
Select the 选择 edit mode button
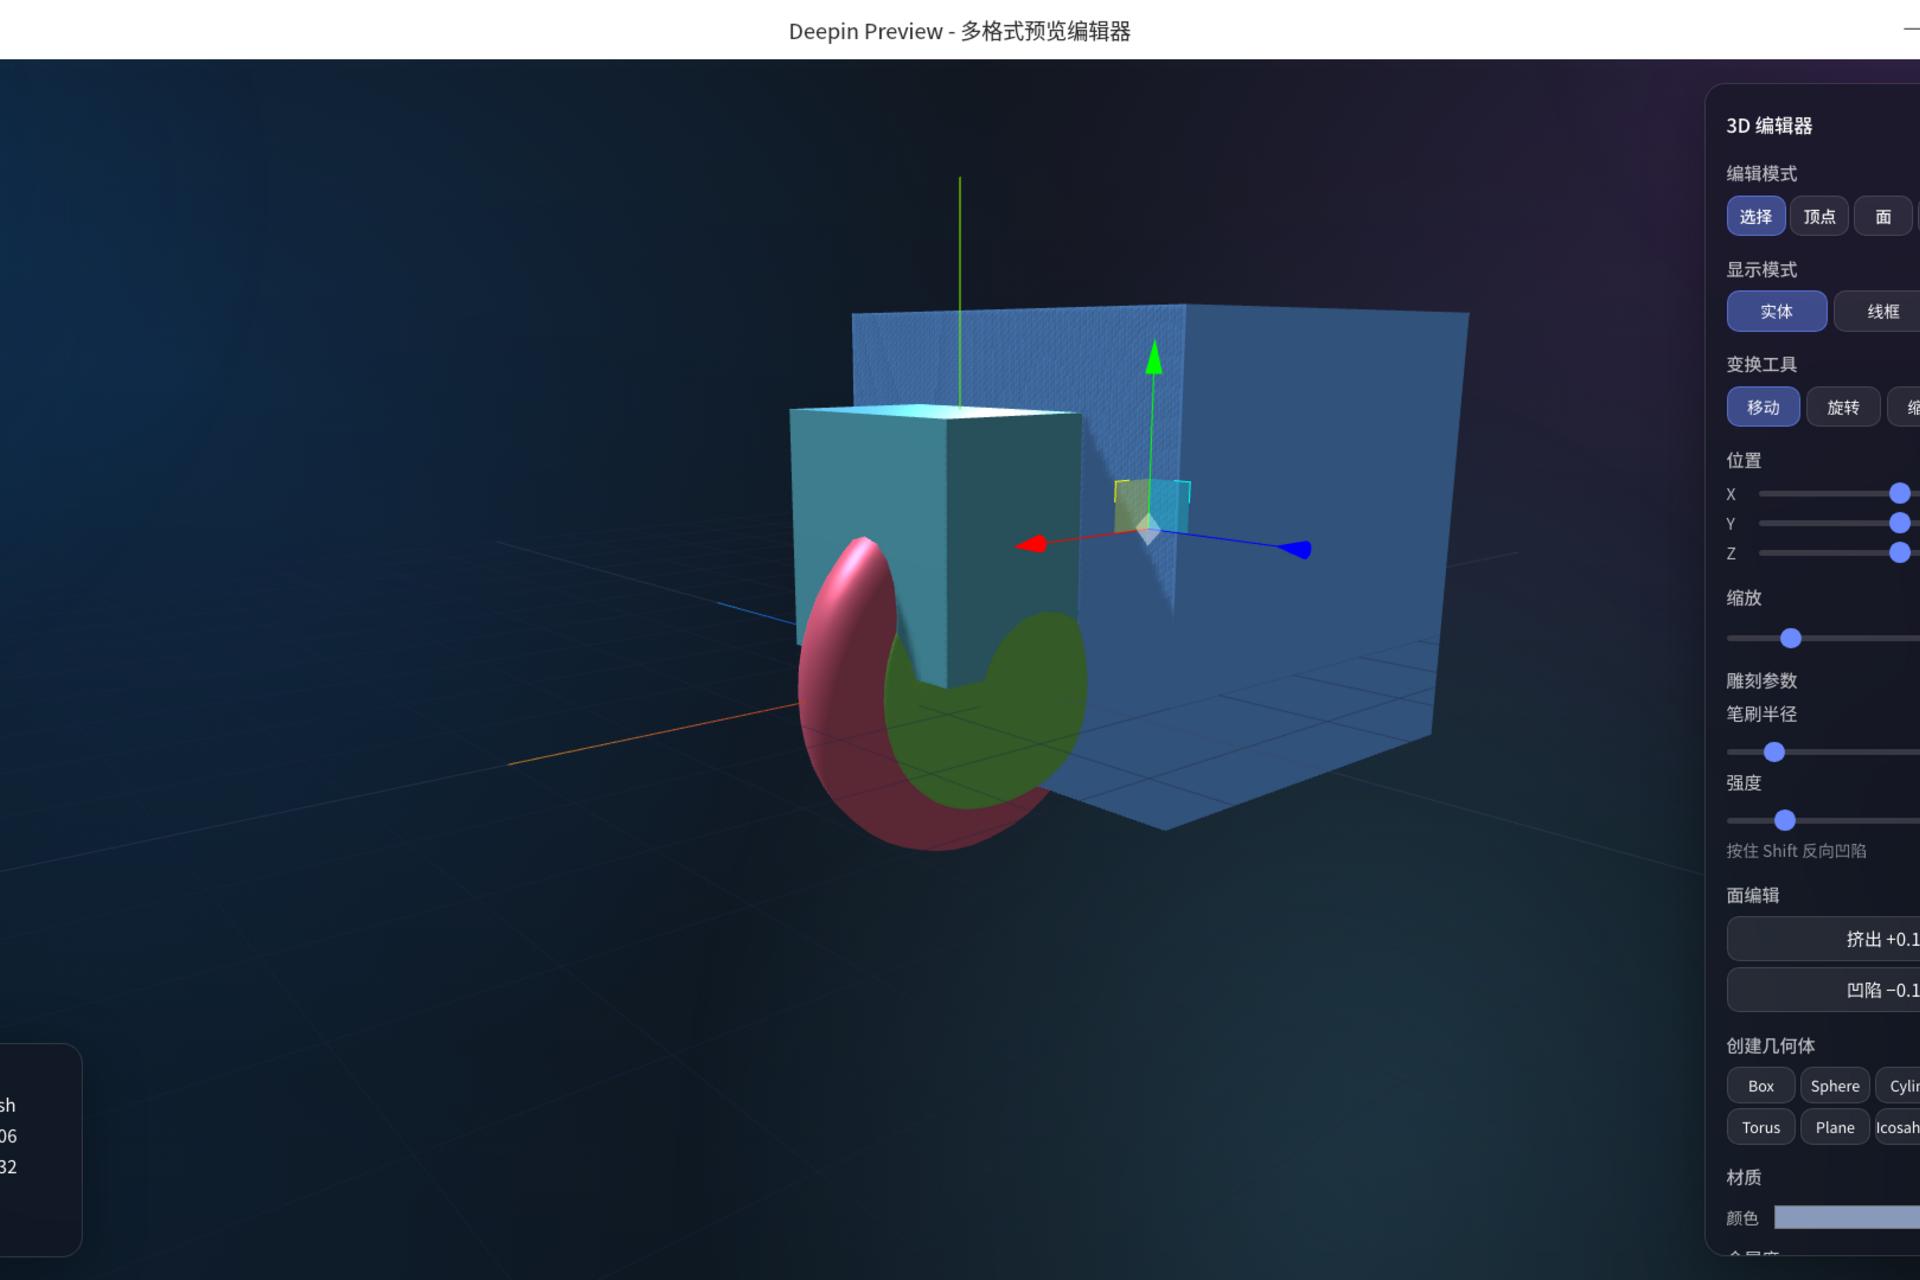(x=1755, y=216)
